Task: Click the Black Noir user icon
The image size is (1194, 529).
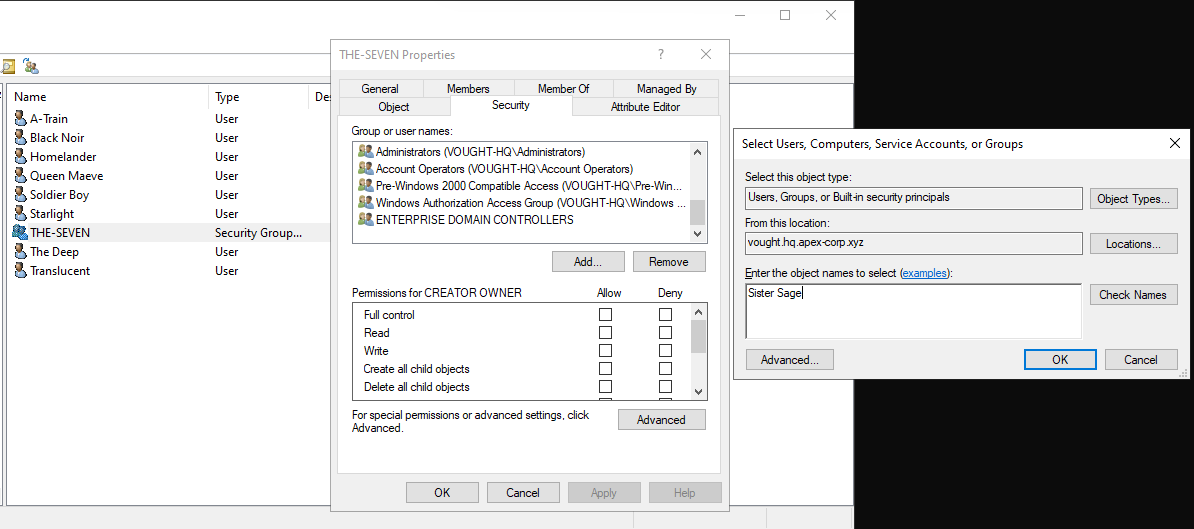Action: 21,138
